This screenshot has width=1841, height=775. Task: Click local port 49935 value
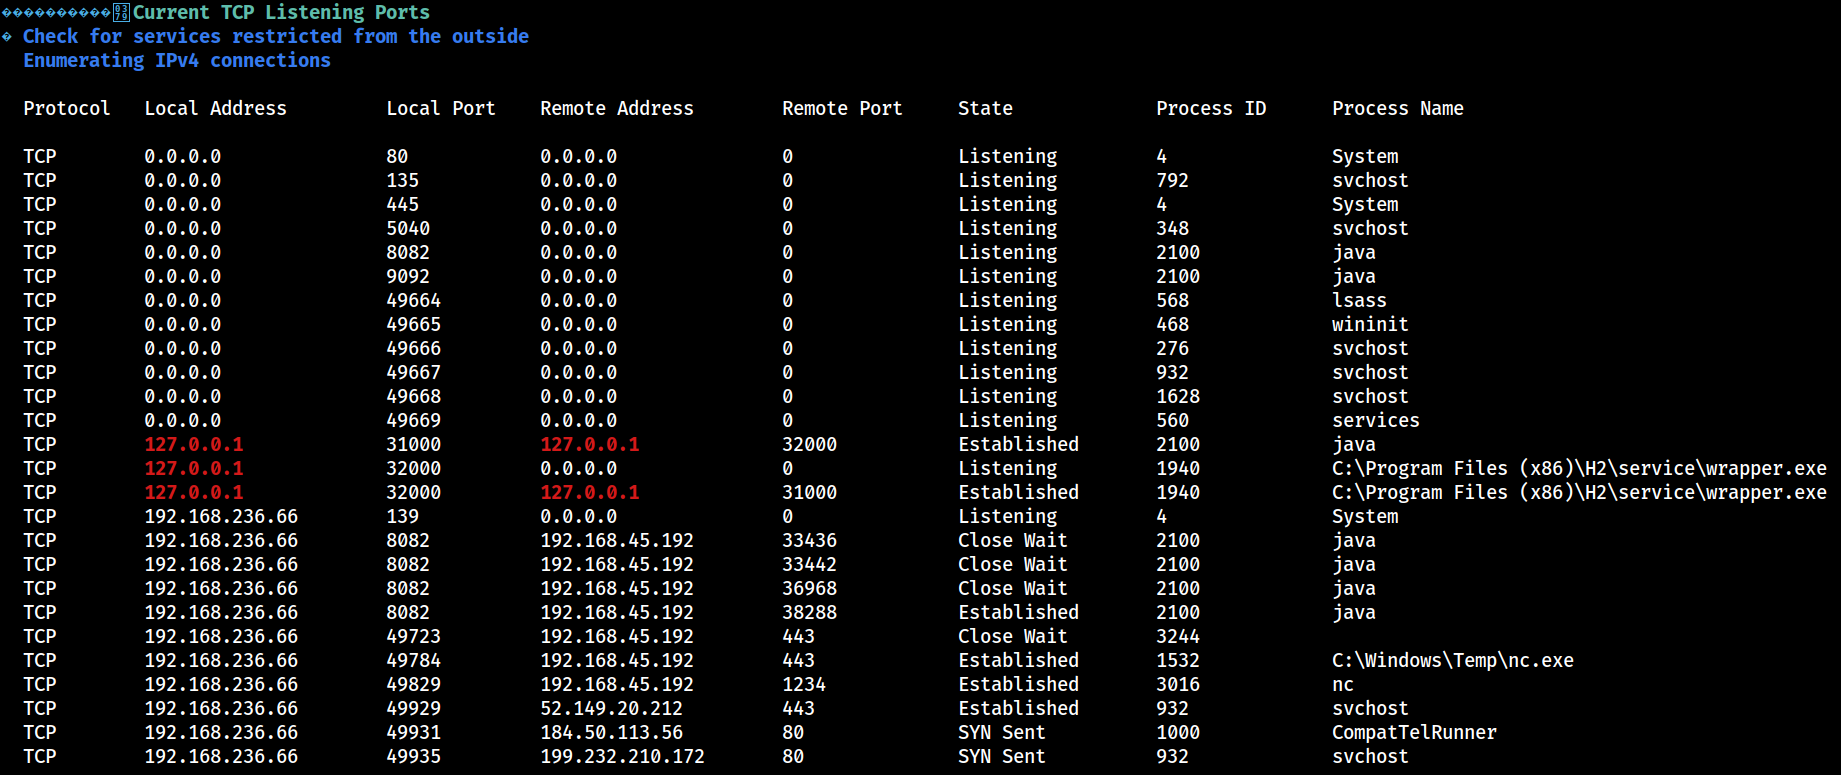click(x=414, y=756)
